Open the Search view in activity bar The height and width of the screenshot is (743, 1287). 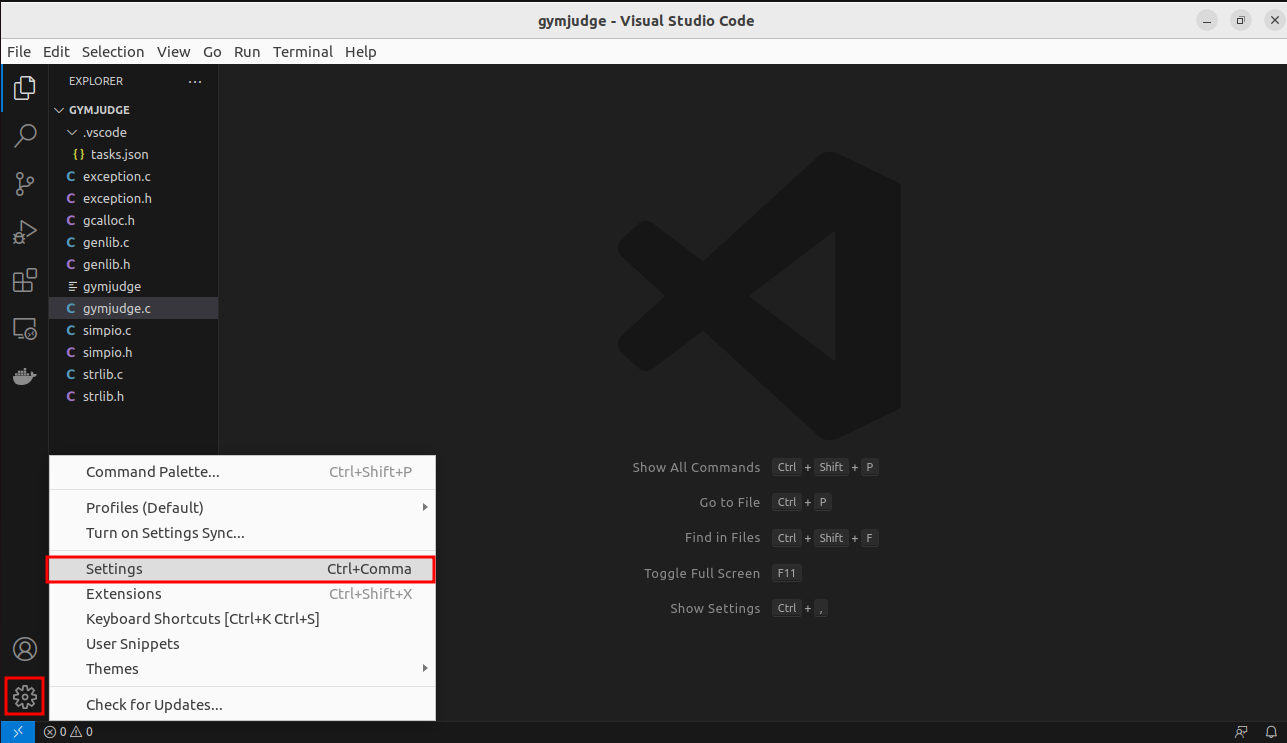[x=25, y=136]
